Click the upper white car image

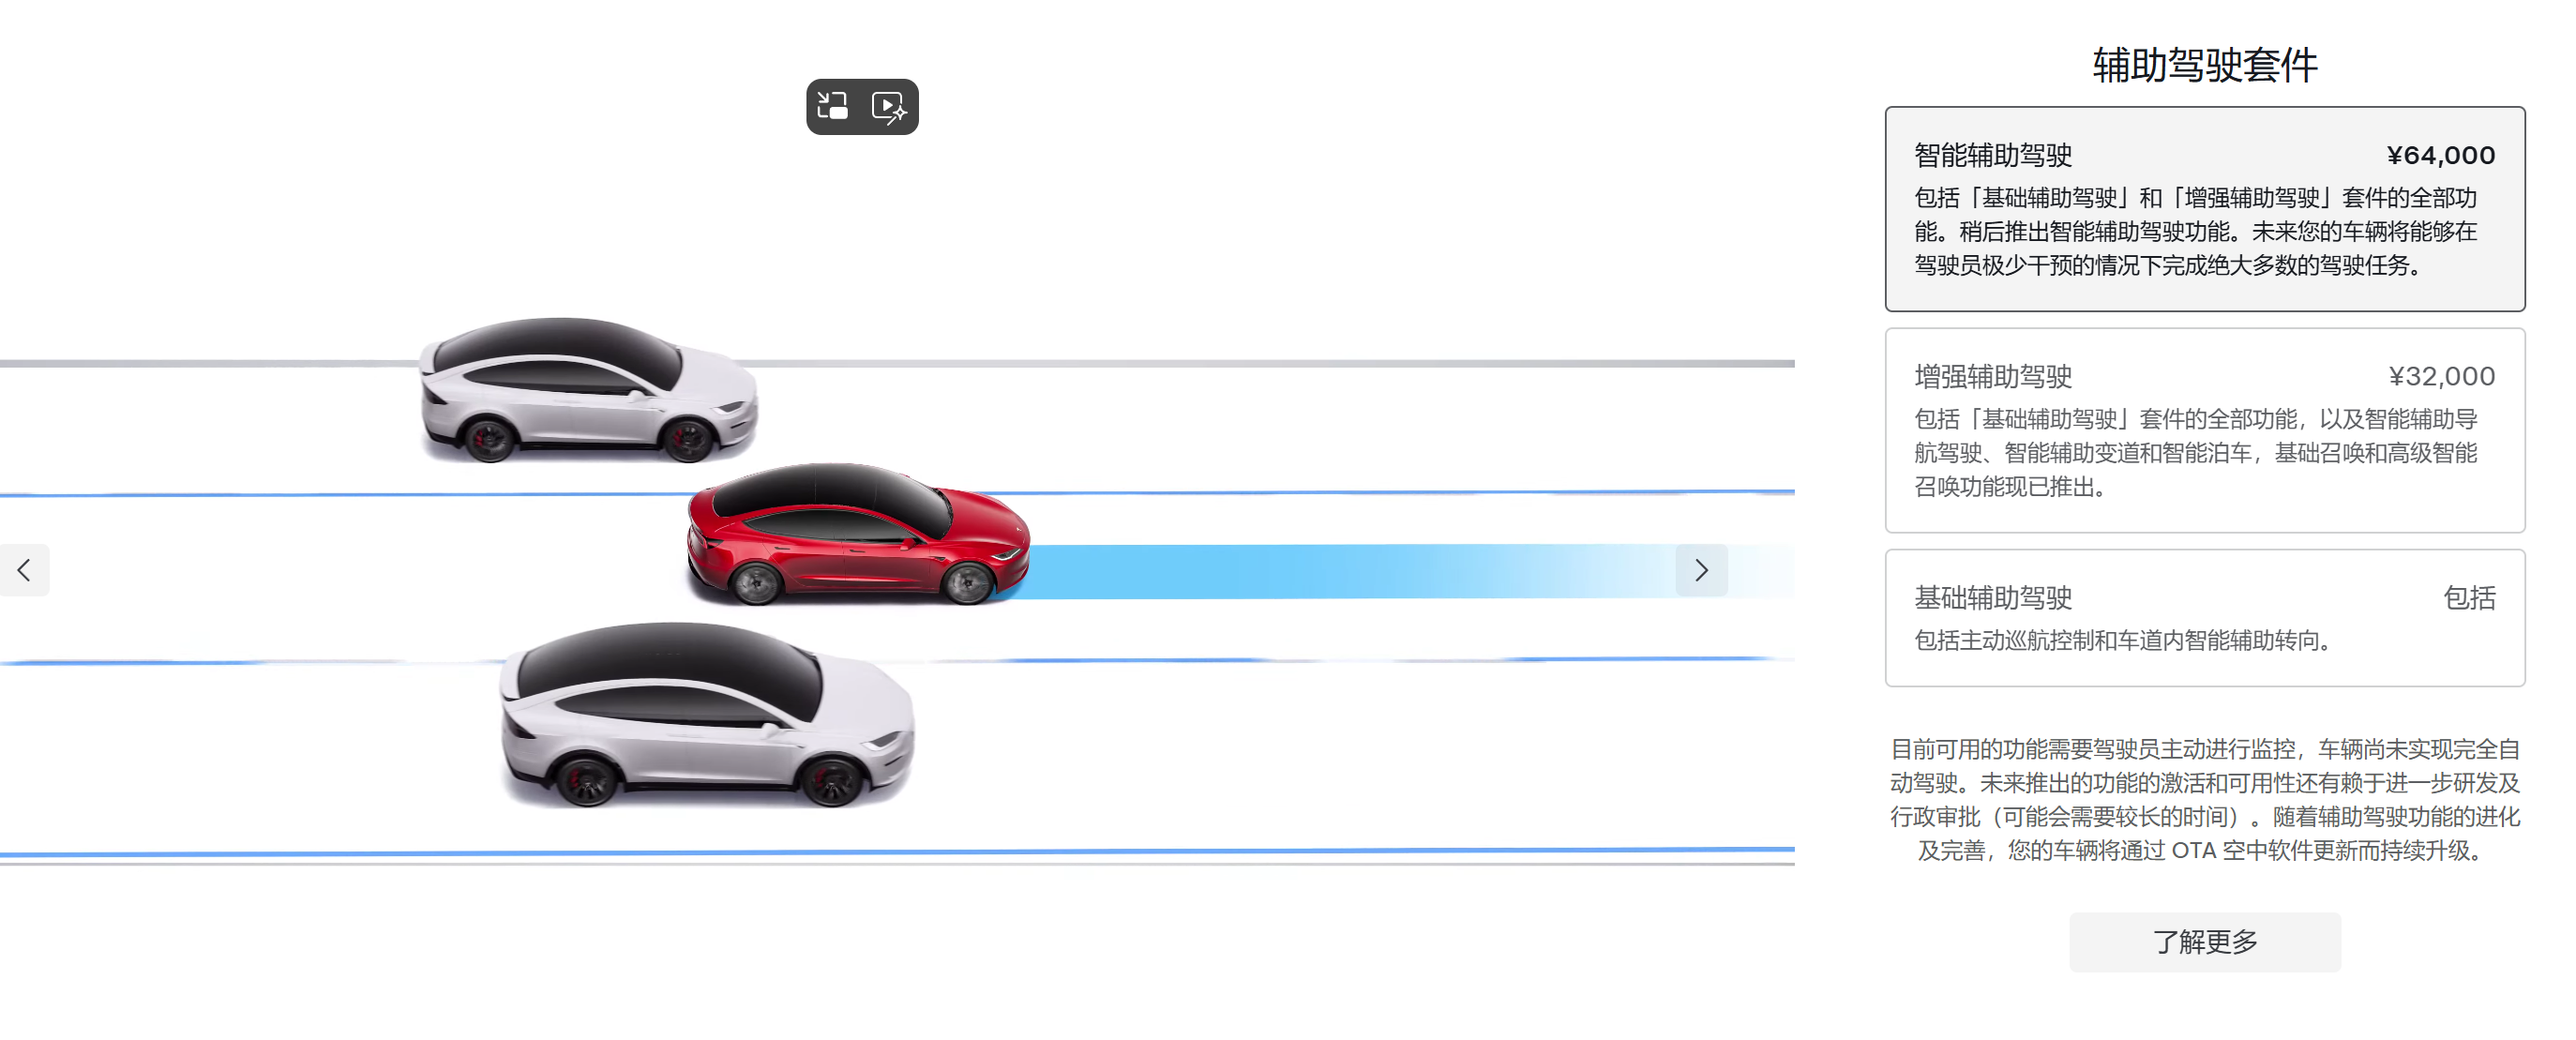click(588, 390)
